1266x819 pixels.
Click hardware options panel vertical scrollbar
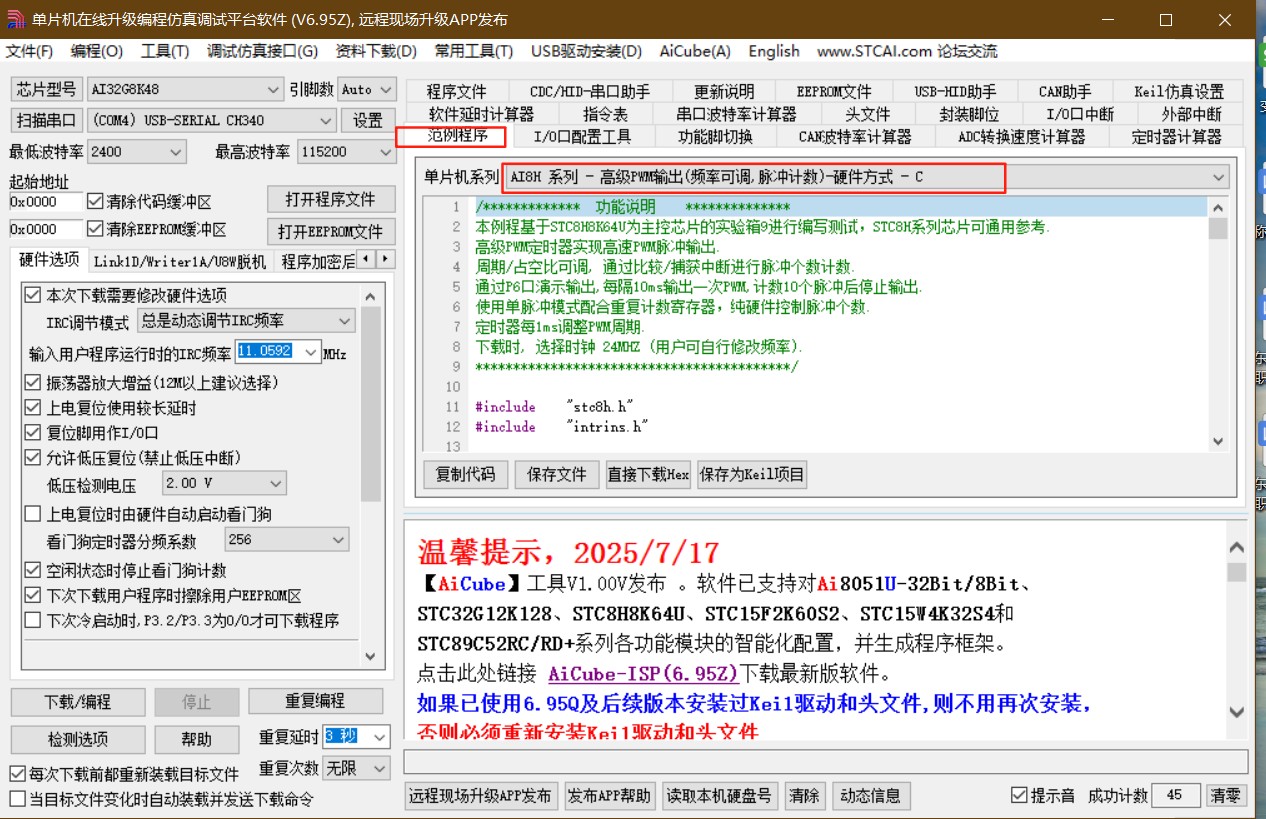(x=371, y=476)
